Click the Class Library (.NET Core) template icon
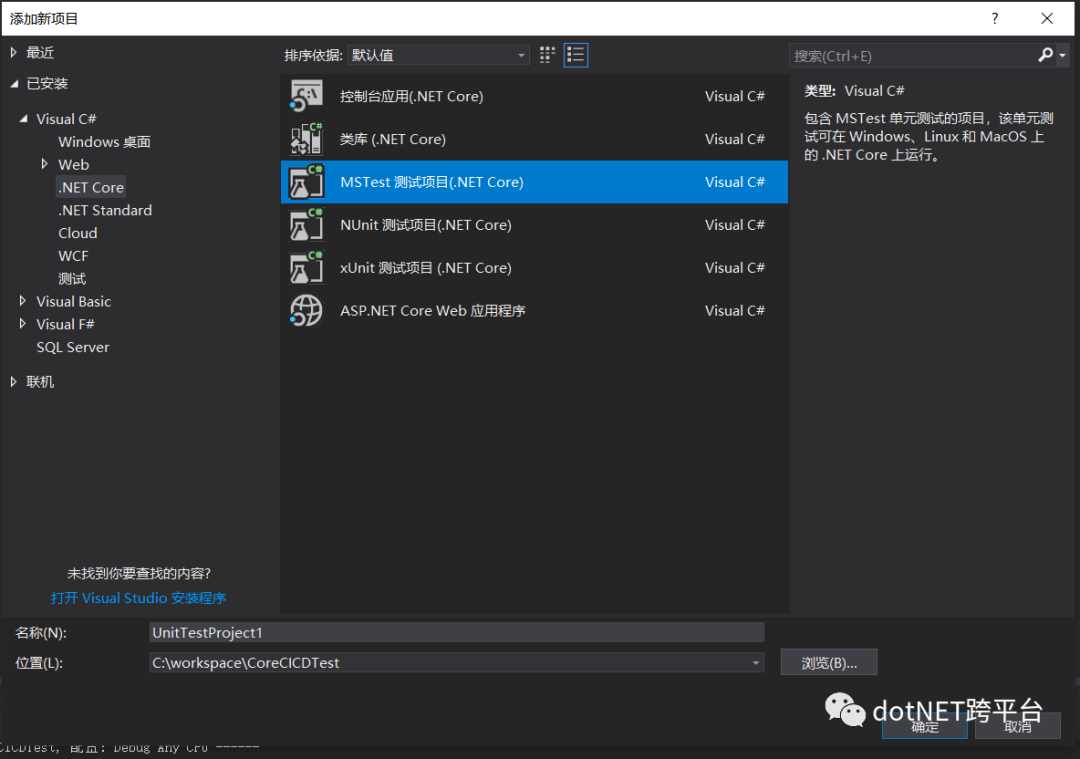 tap(307, 139)
